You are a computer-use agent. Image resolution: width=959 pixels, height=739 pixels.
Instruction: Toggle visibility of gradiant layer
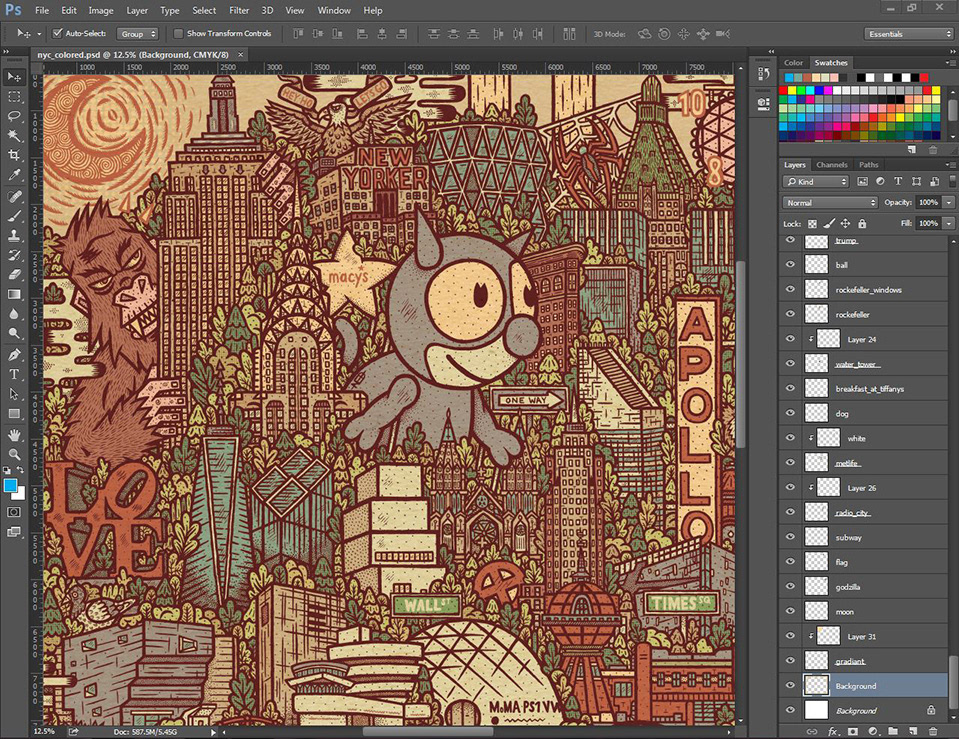coord(790,661)
